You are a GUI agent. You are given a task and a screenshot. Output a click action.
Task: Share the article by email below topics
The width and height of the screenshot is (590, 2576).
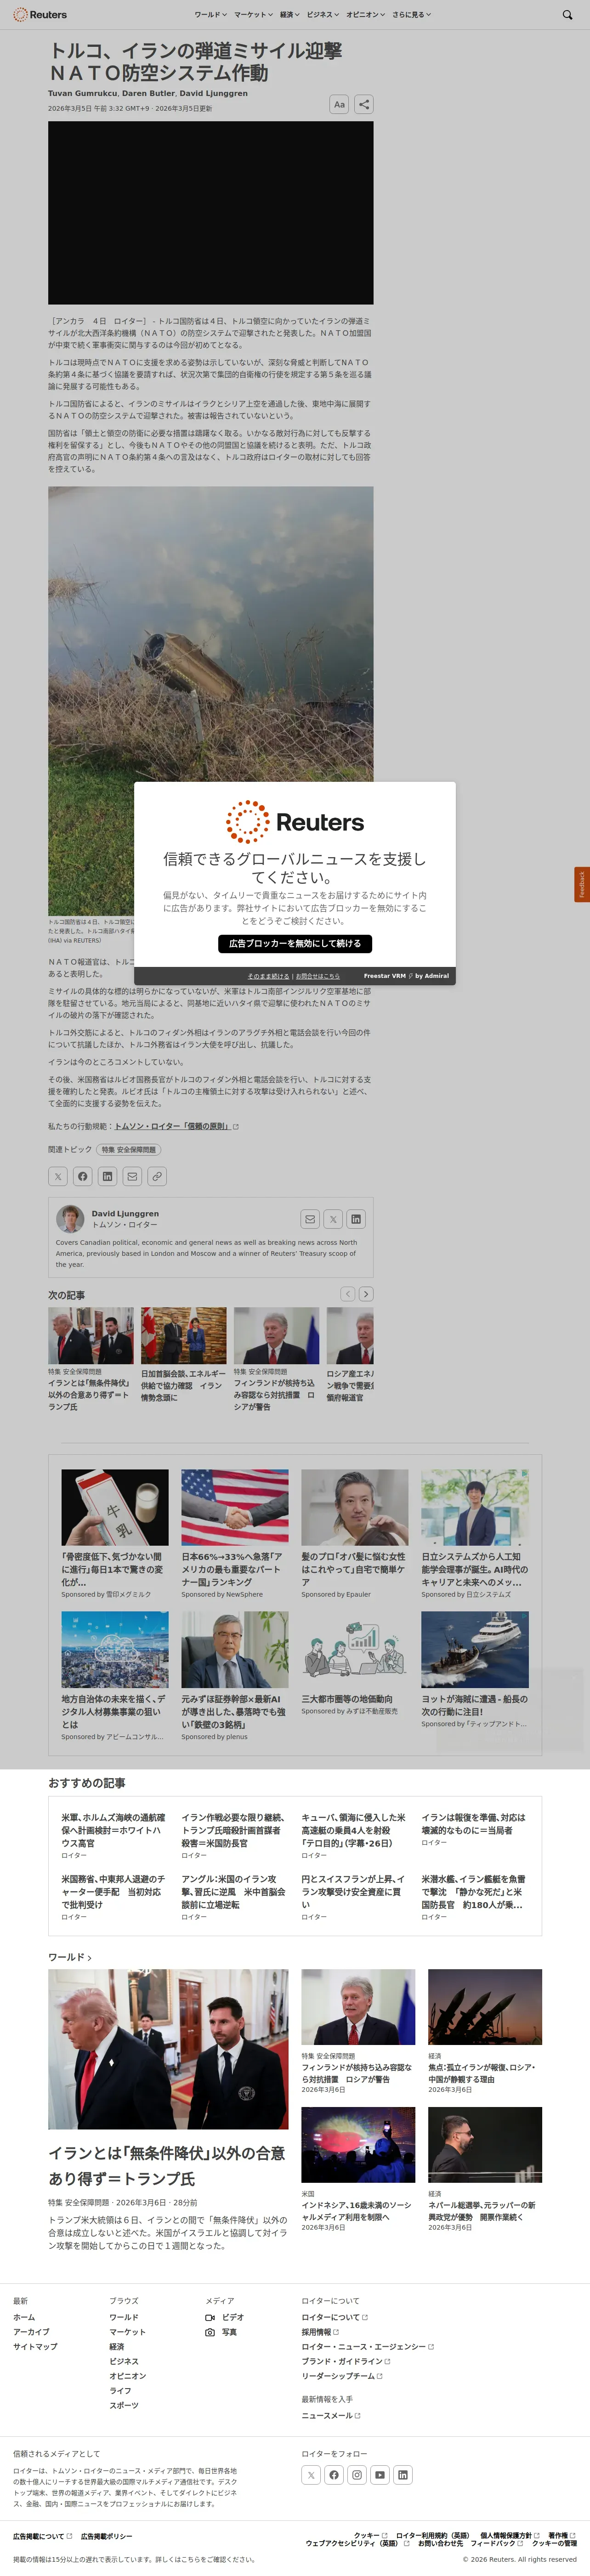tap(132, 1176)
